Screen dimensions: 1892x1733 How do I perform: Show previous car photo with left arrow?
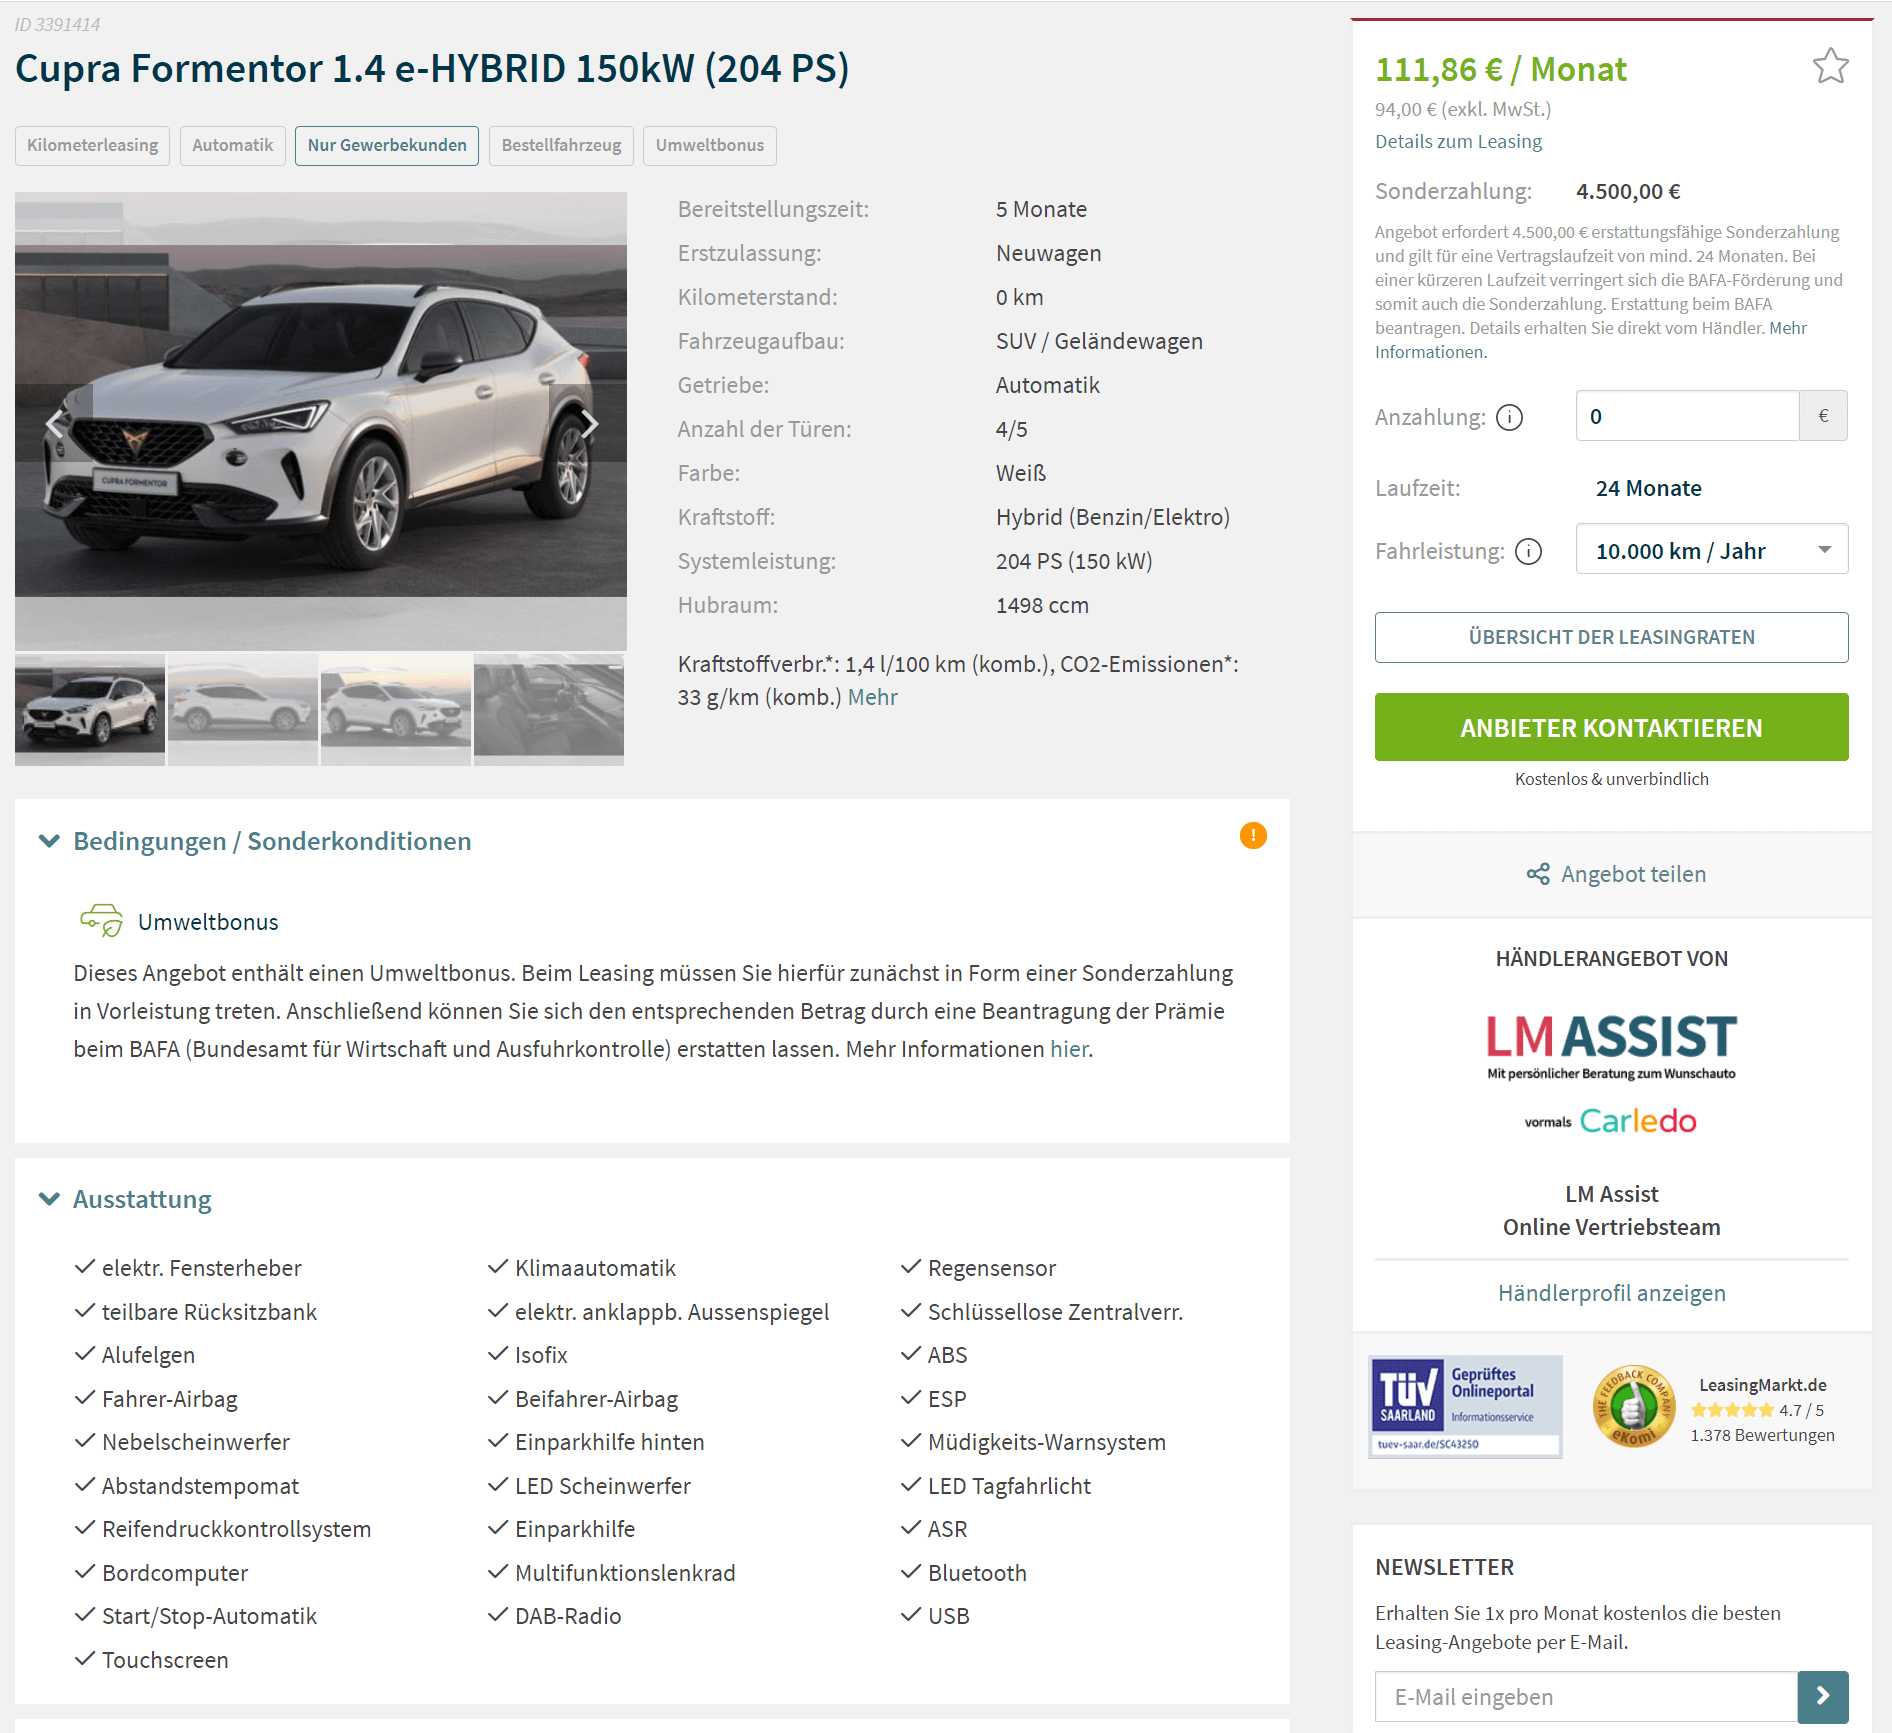pos(54,423)
